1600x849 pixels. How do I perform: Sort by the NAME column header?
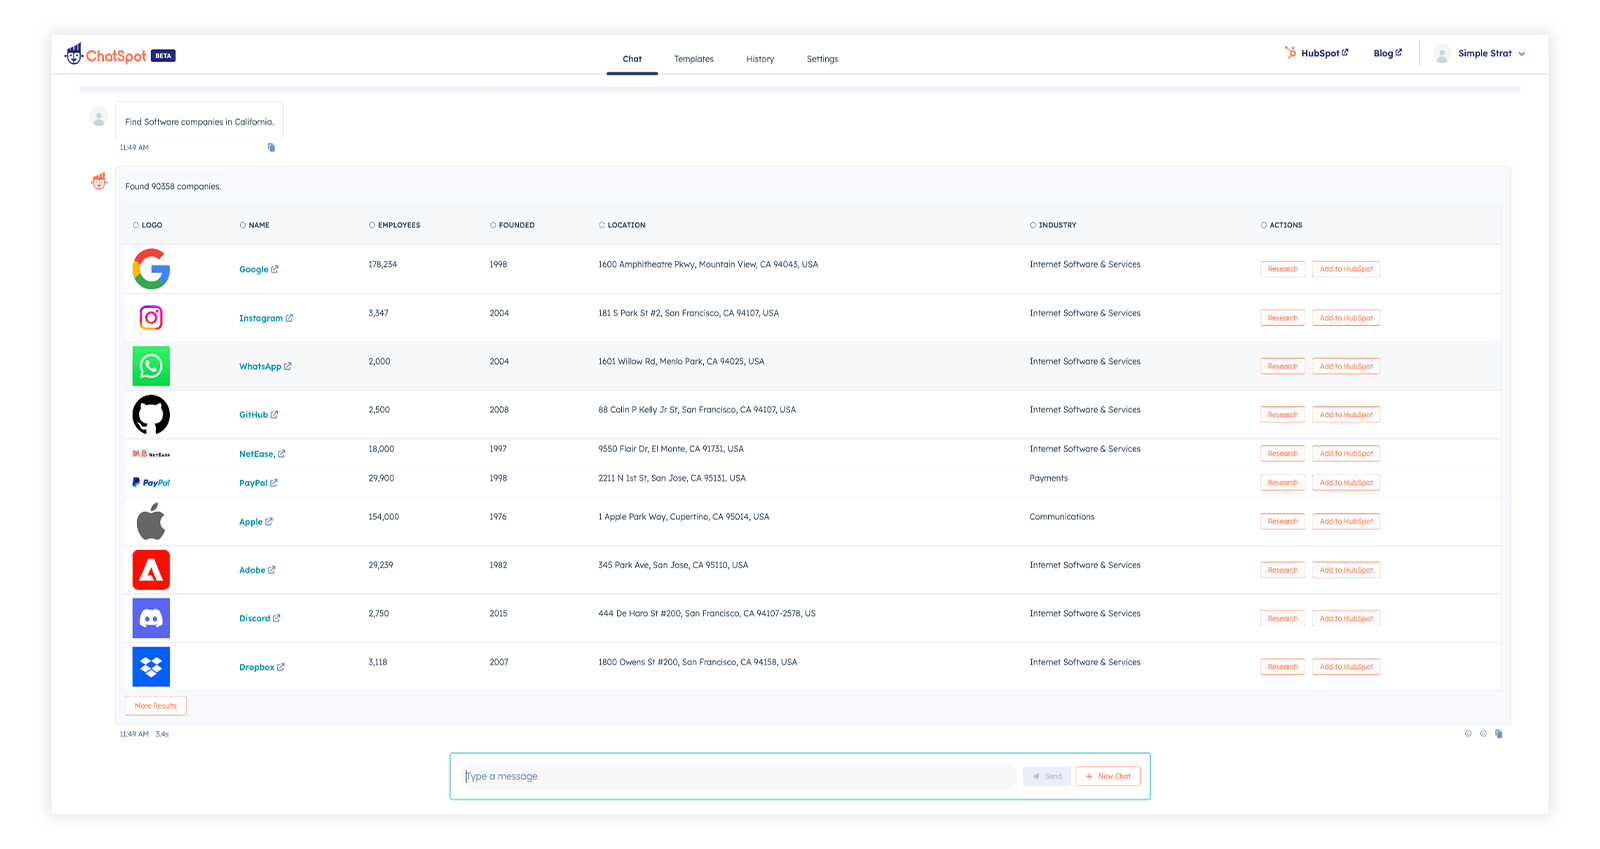point(255,225)
